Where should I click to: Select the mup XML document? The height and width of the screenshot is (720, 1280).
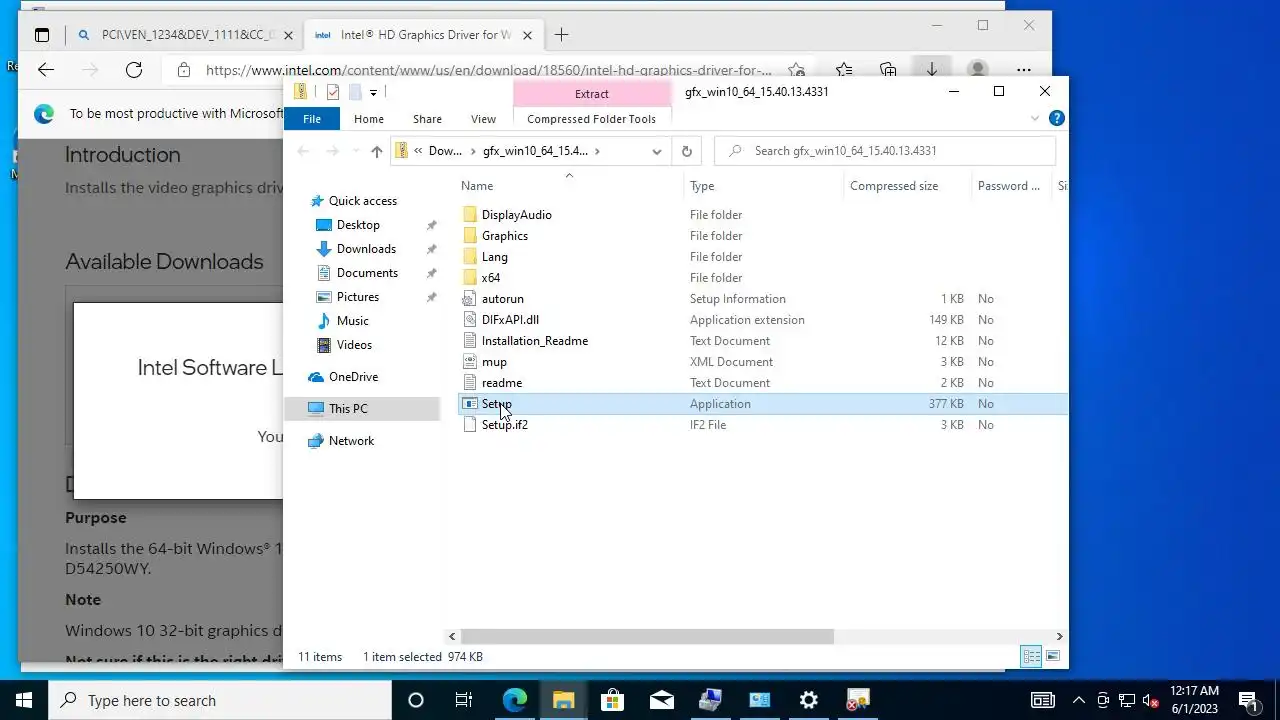click(494, 362)
